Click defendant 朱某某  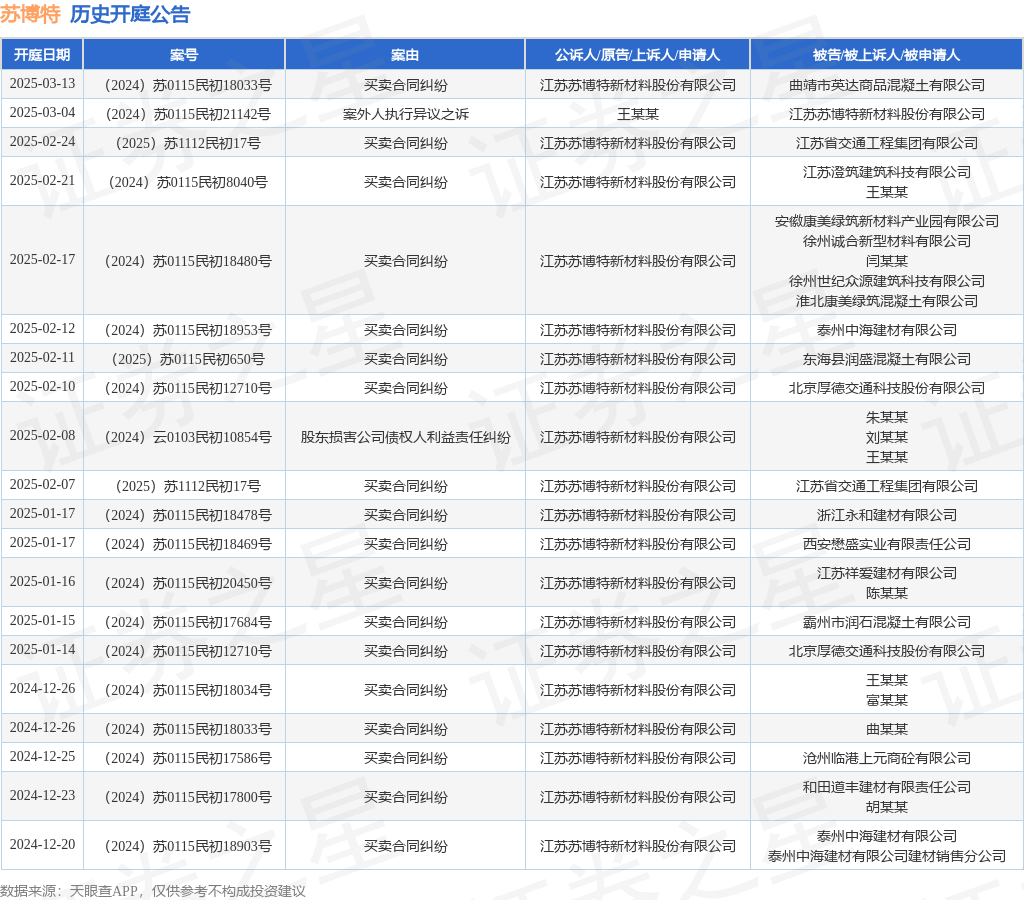click(x=887, y=417)
